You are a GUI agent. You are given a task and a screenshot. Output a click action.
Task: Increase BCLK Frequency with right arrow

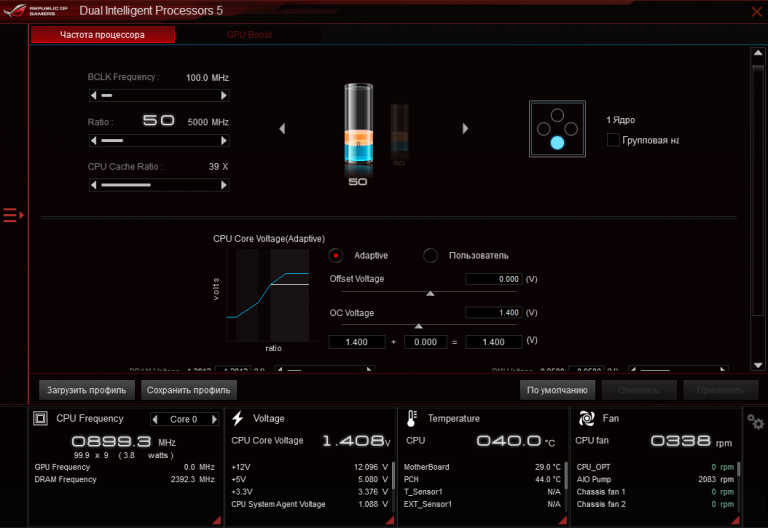click(224, 96)
